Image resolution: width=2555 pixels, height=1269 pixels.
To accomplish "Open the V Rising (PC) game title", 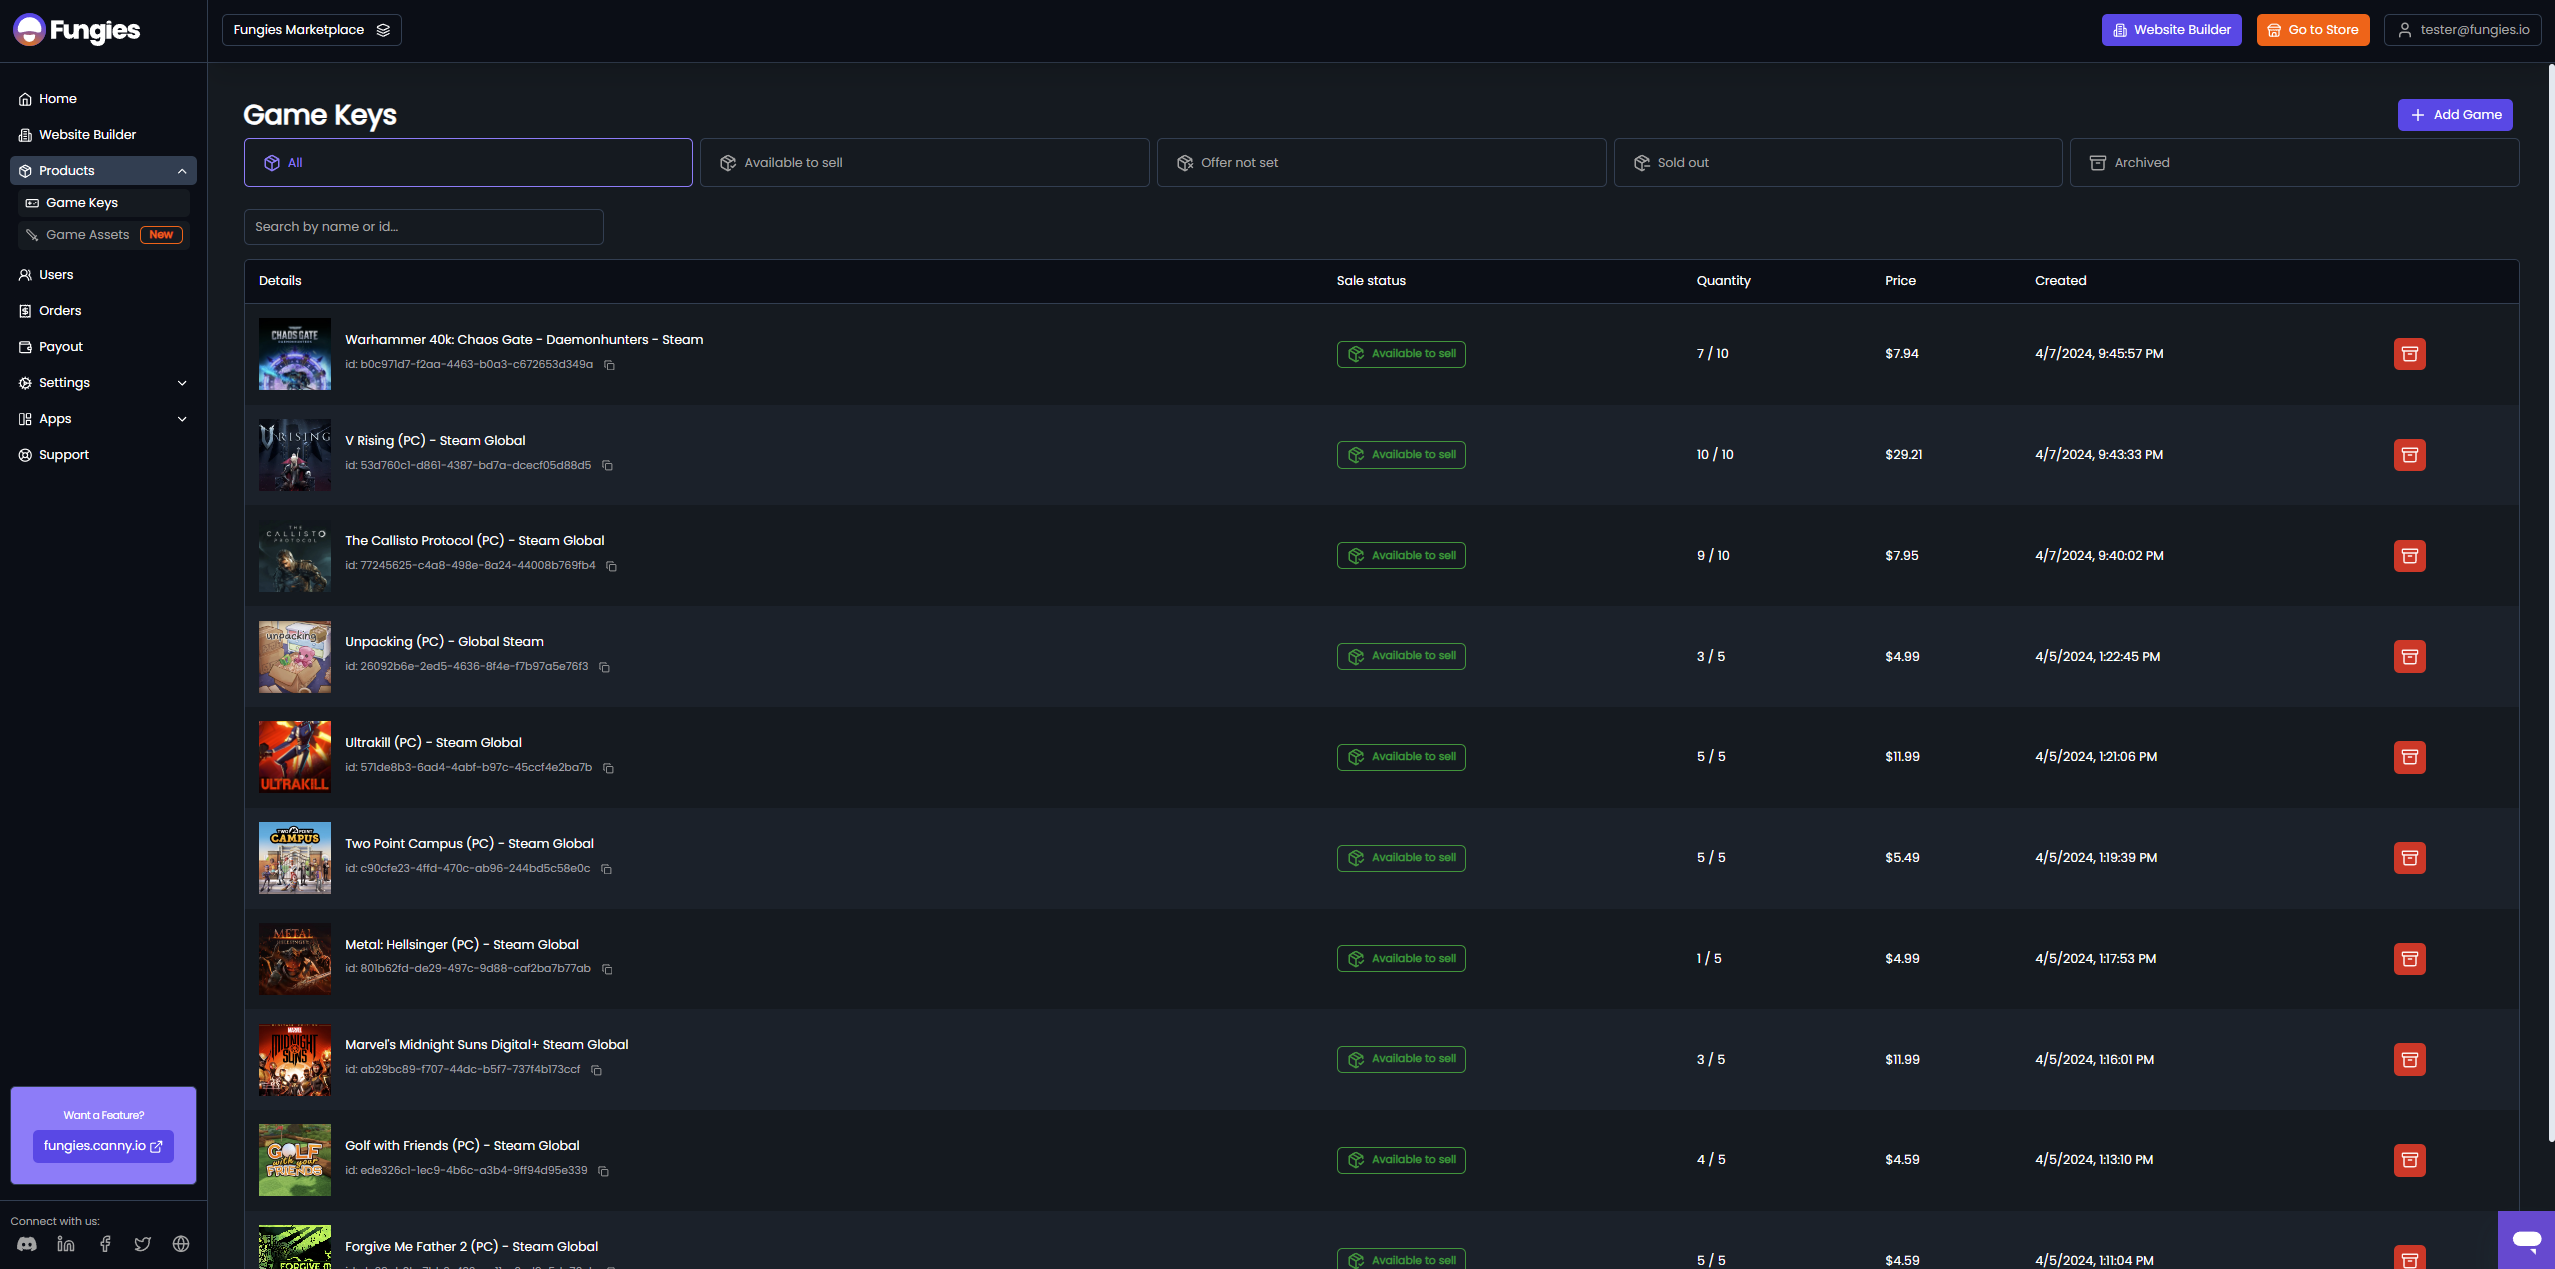I will click(x=435, y=441).
